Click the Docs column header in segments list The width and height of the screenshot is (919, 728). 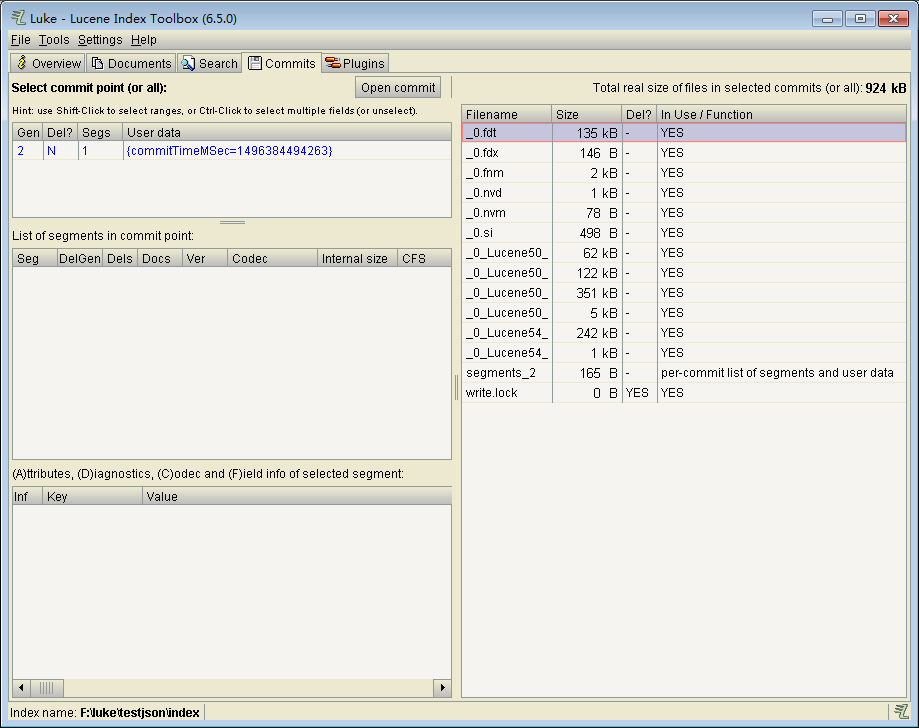pyautogui.click(x=159, y=258)
